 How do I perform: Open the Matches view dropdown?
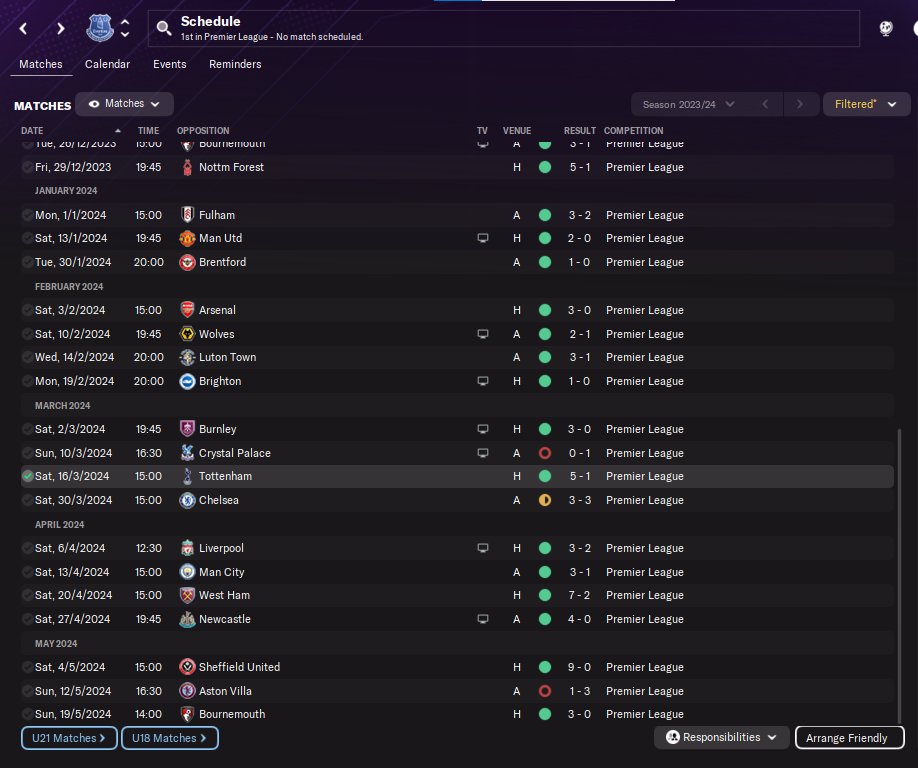[124, 104]
